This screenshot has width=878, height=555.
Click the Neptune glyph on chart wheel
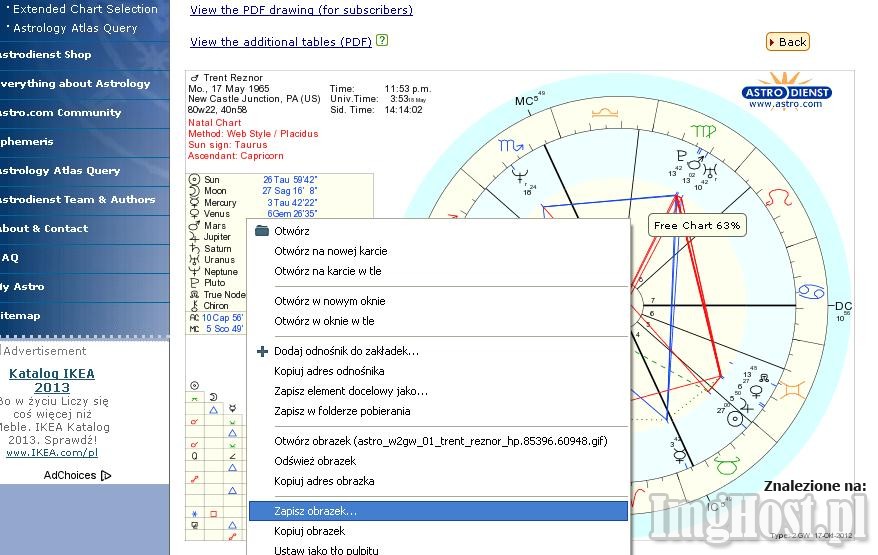[x=520, y=176]
